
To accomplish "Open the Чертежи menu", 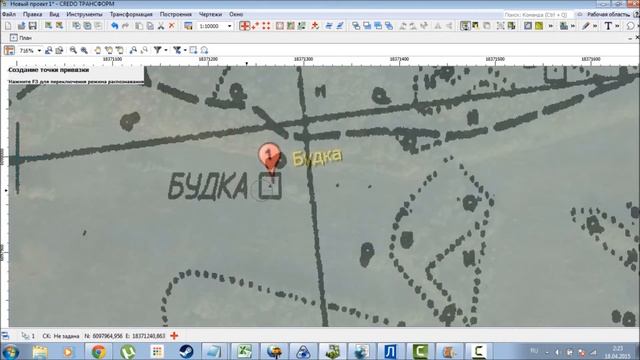I will (211, 14).
